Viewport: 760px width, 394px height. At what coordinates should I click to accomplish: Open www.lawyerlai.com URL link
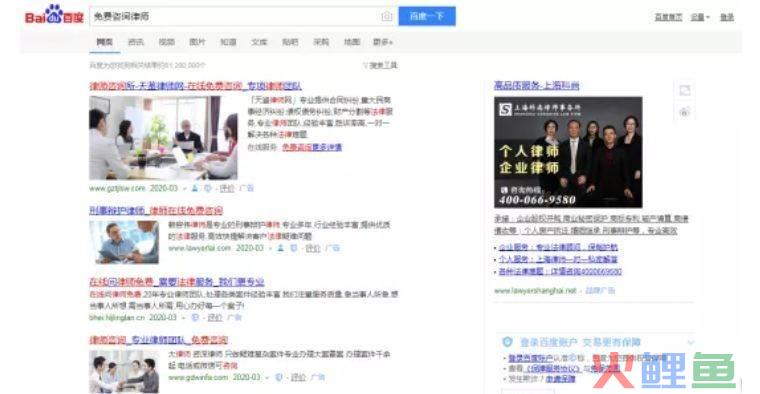click(200, 248)
